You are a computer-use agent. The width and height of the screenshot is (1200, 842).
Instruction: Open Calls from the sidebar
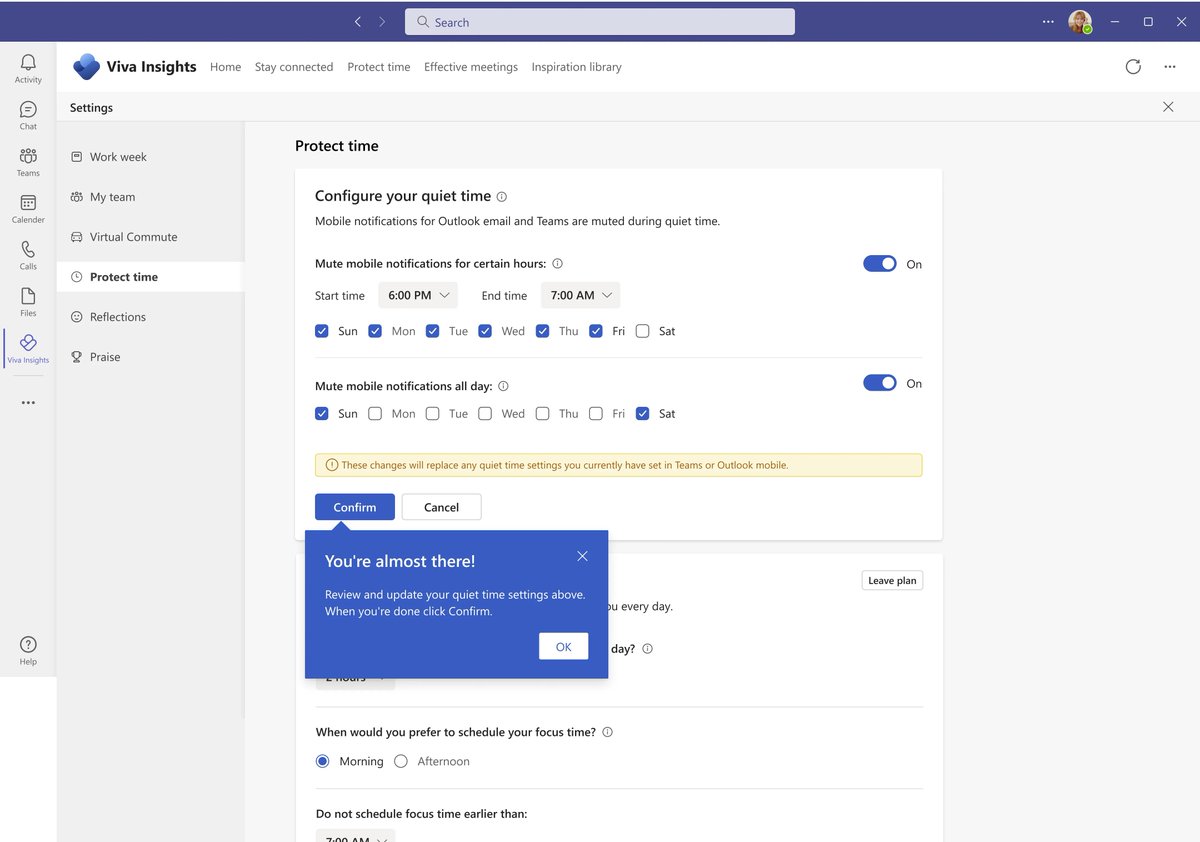pyautogui.click(x=28, y=256)
